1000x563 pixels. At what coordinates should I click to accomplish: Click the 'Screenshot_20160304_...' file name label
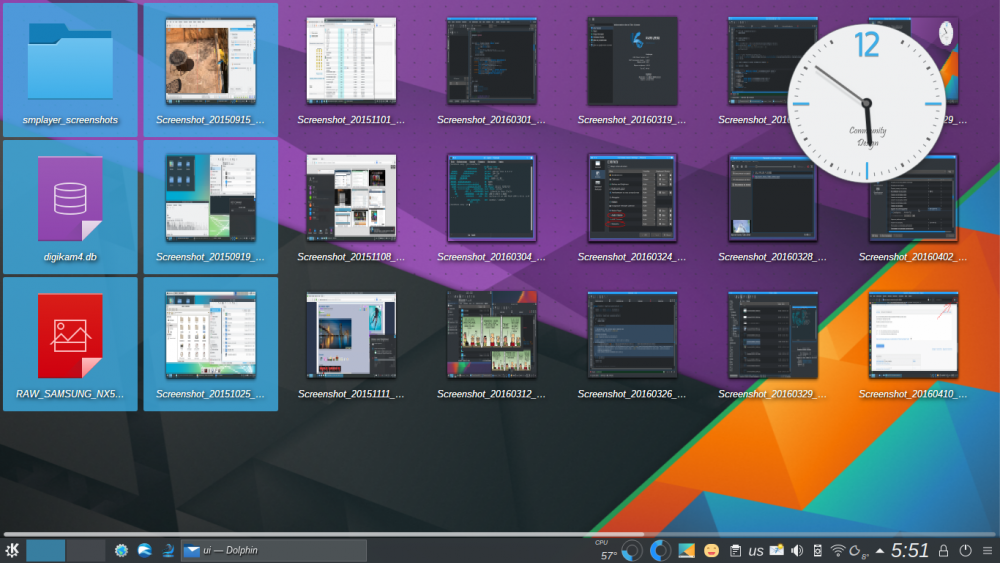click(x=491, y=257)
